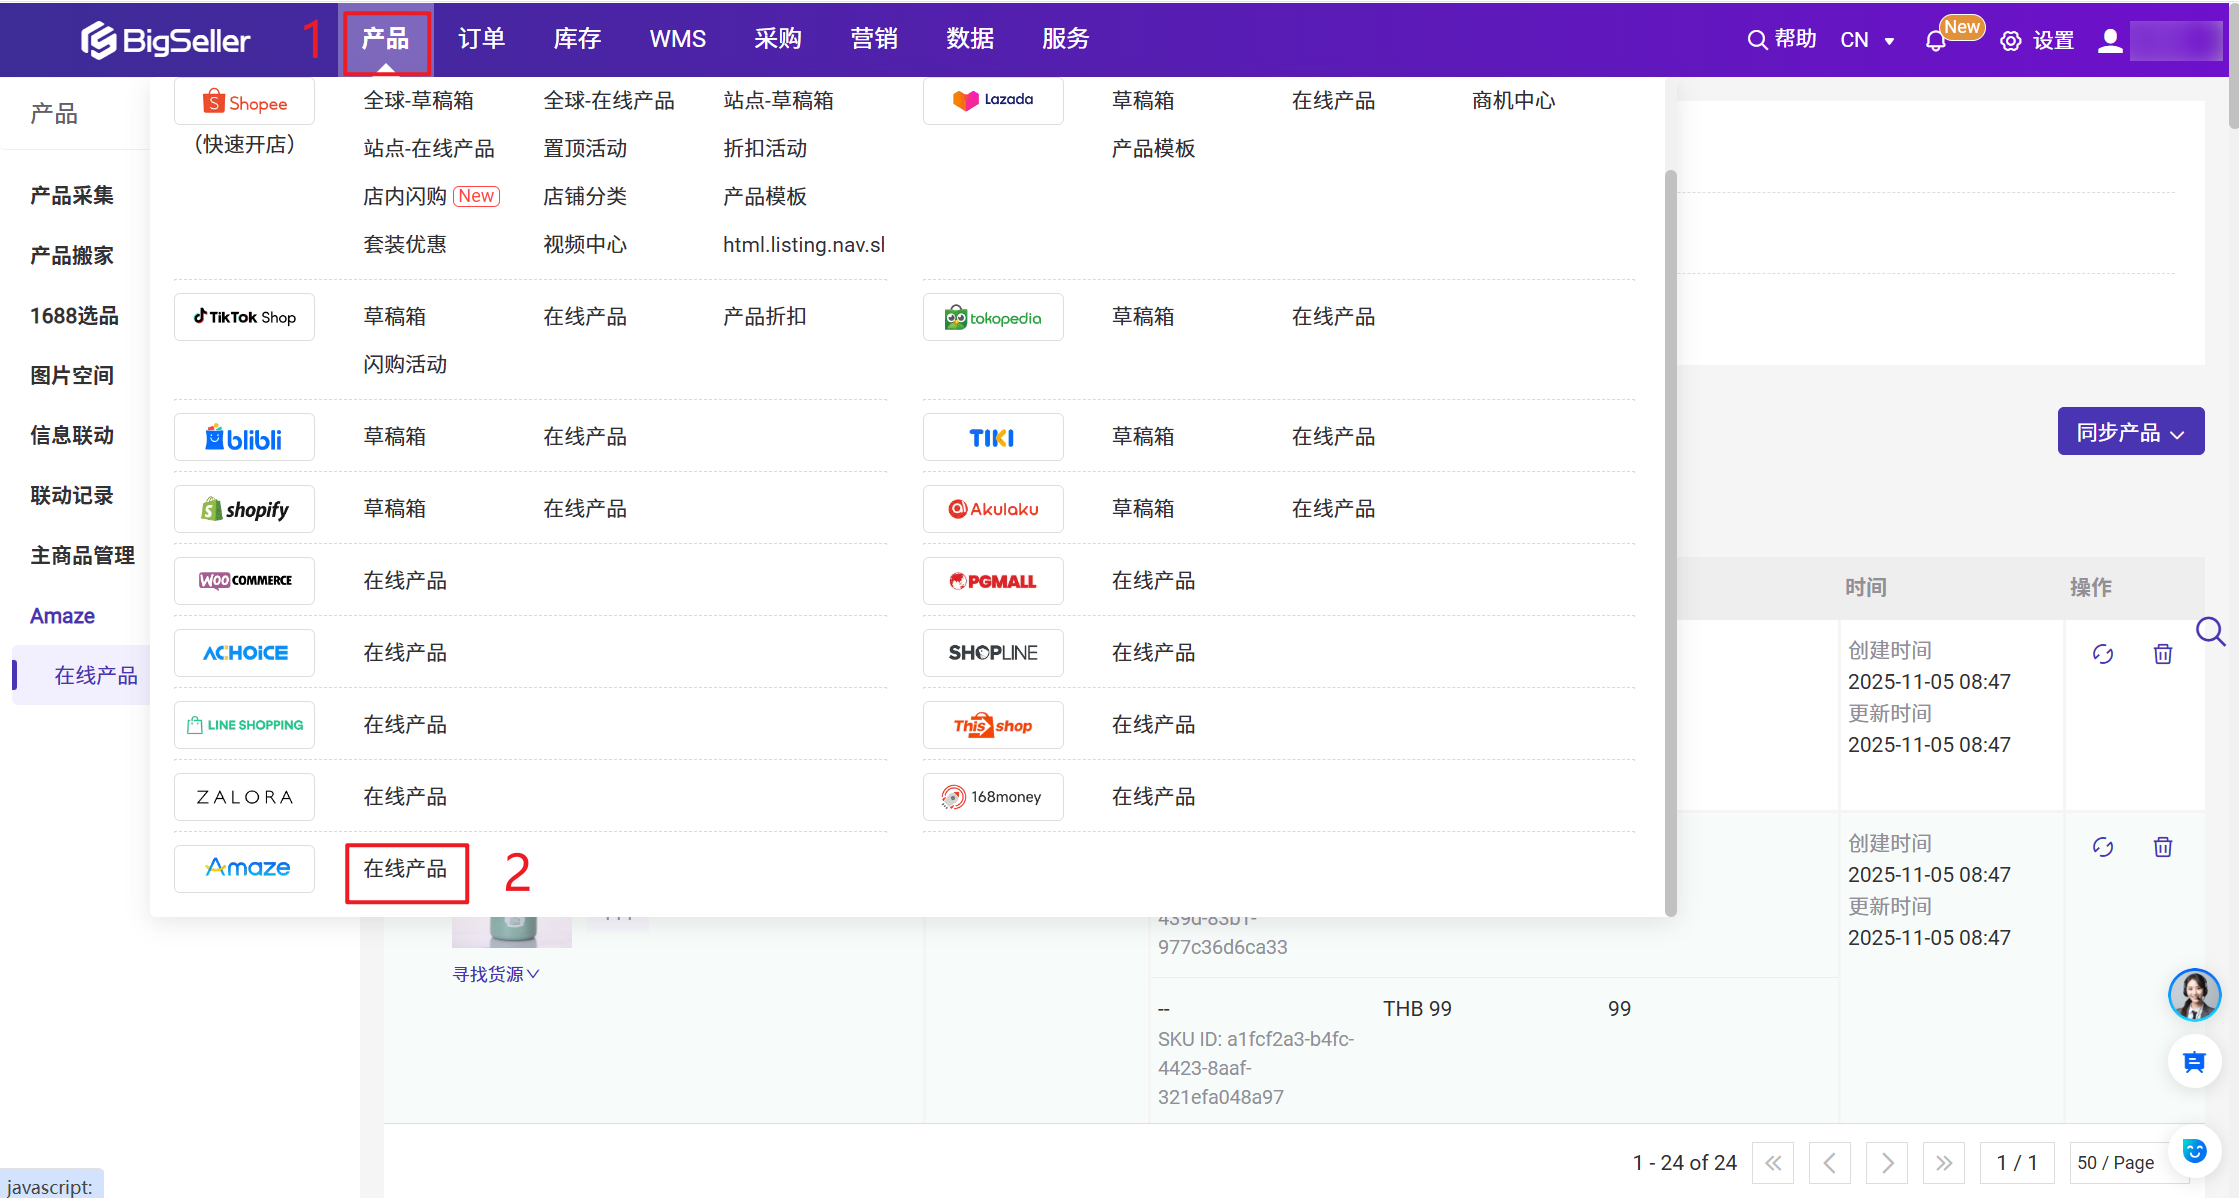
Task: Click the notification bell icon
Action: pyautogui.click(x=1935, y=41)
